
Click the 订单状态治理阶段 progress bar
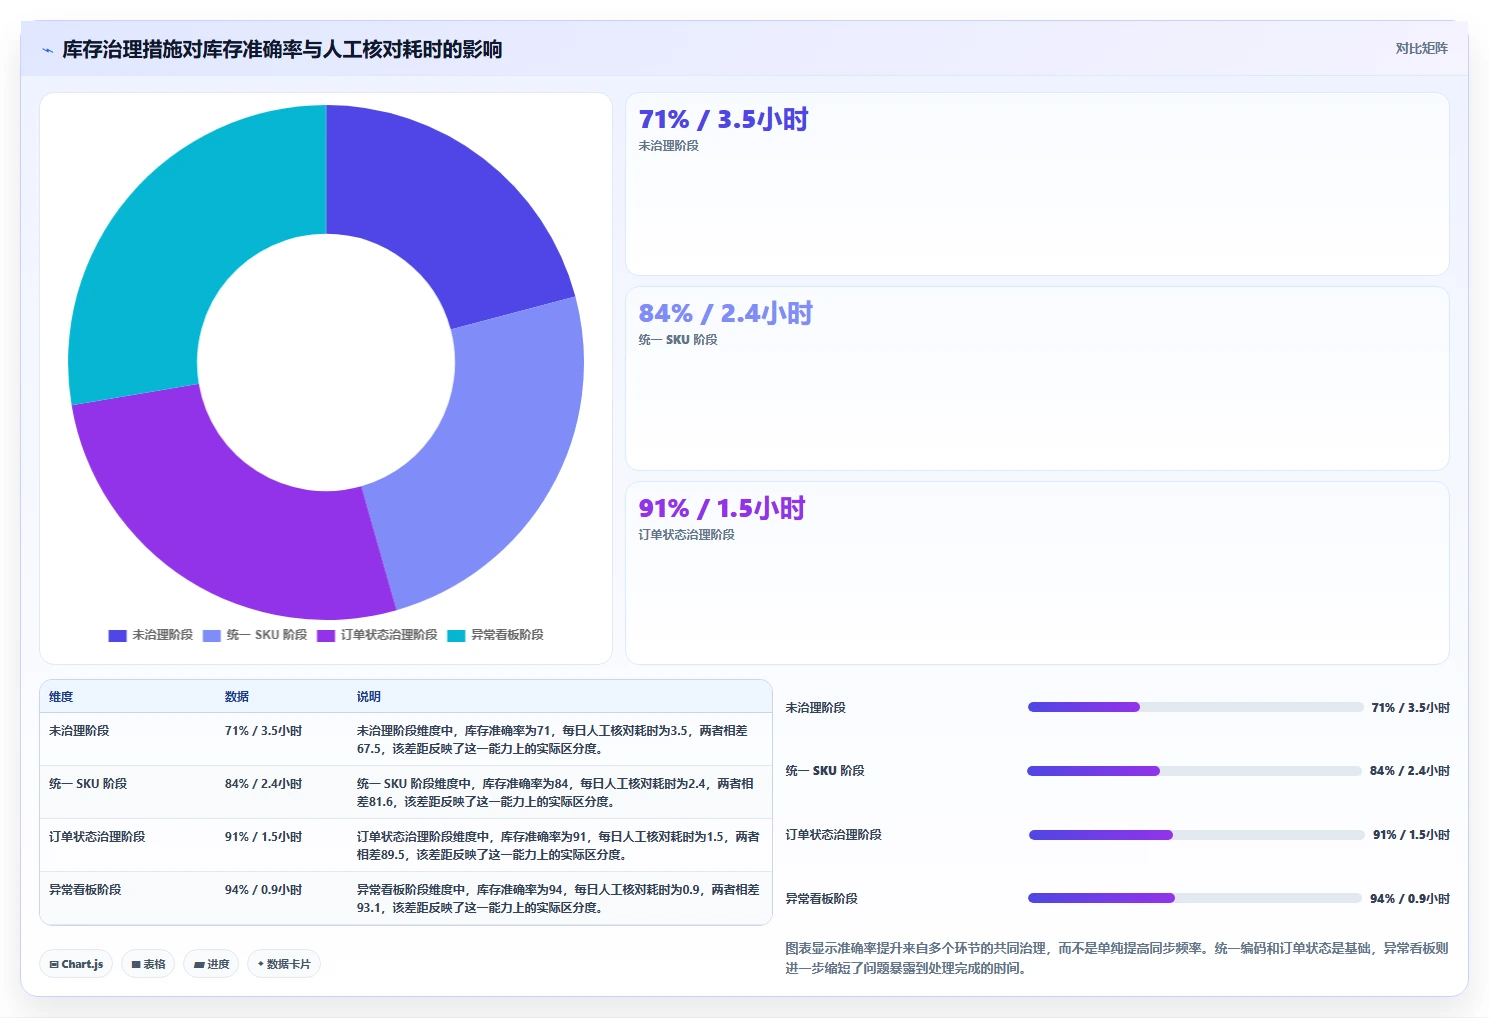[1196, 835]
